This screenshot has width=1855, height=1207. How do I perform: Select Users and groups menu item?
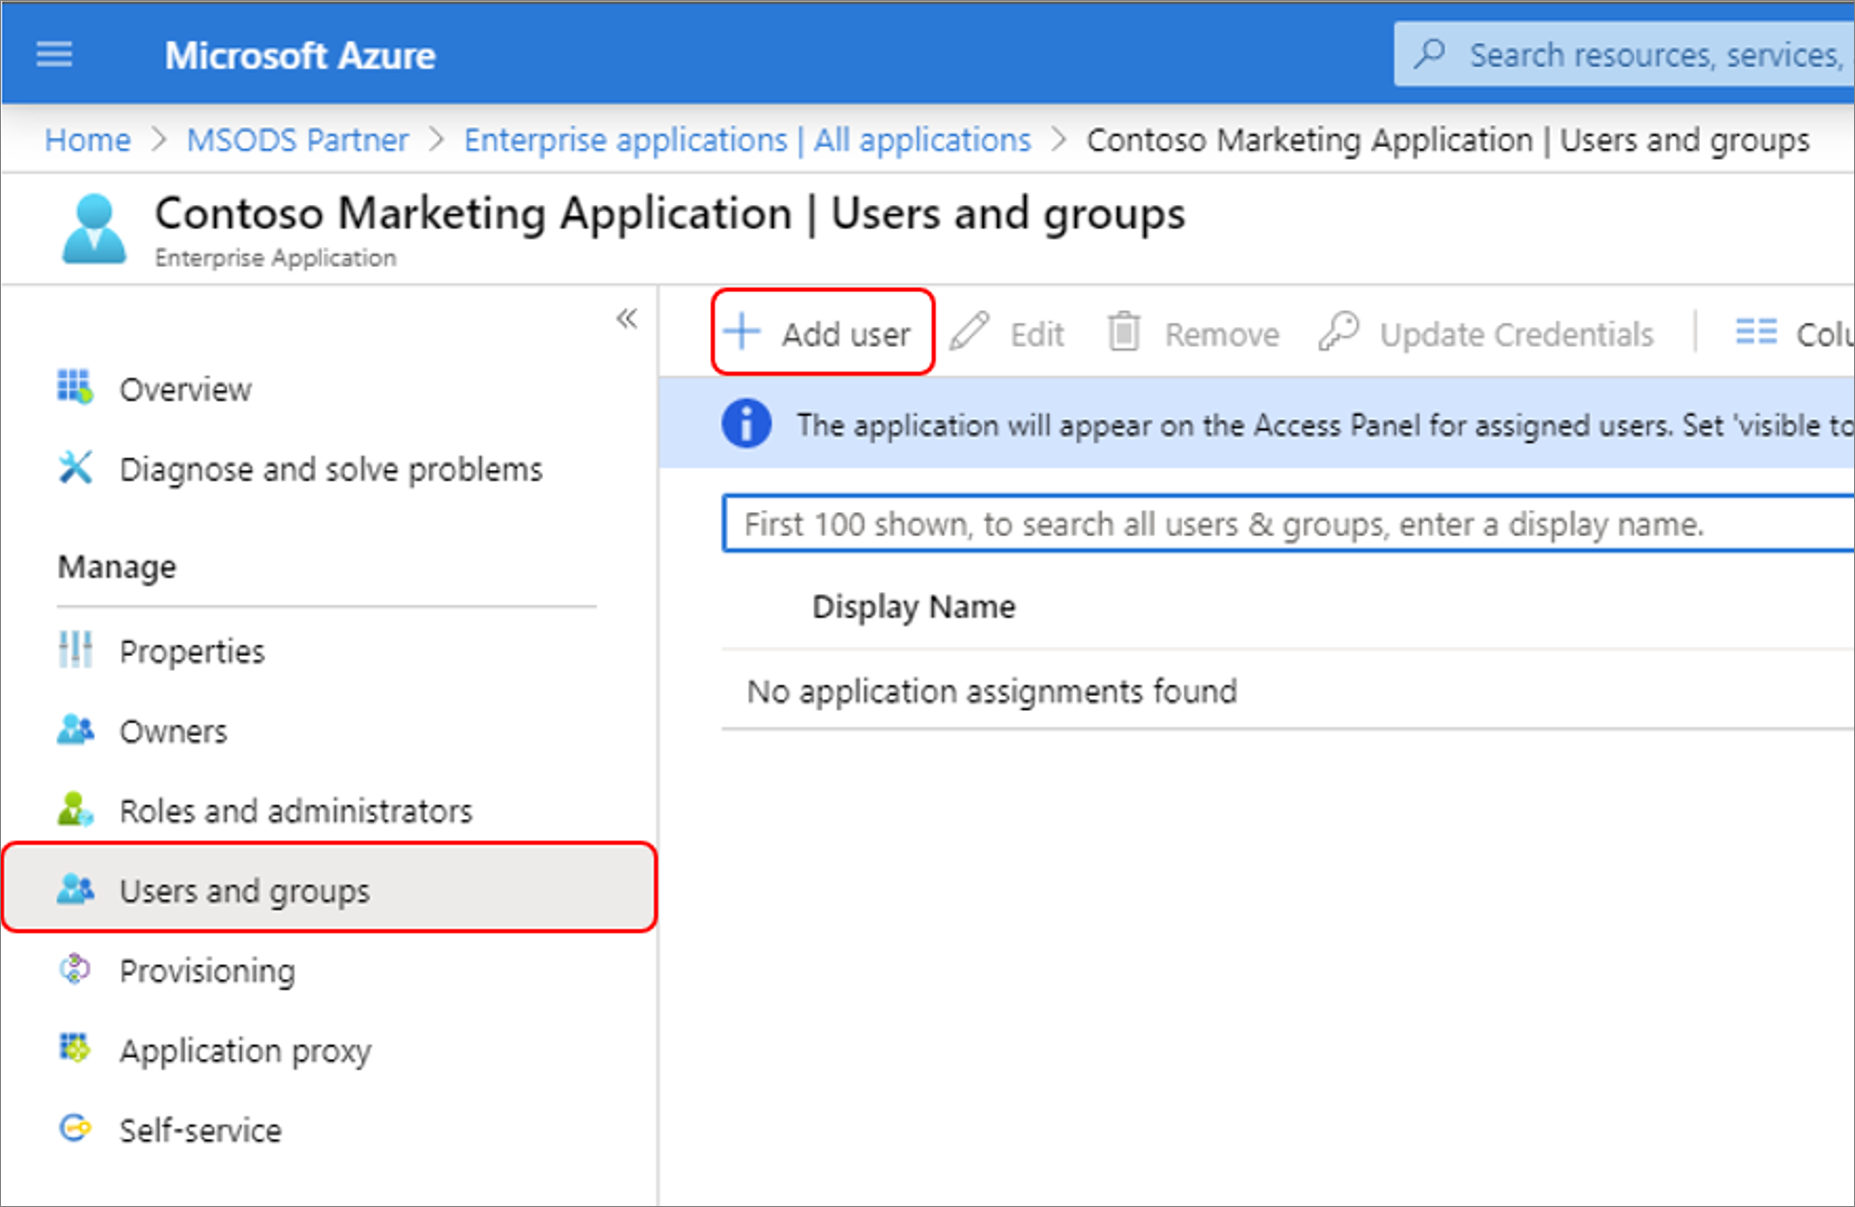pos(330,889)
